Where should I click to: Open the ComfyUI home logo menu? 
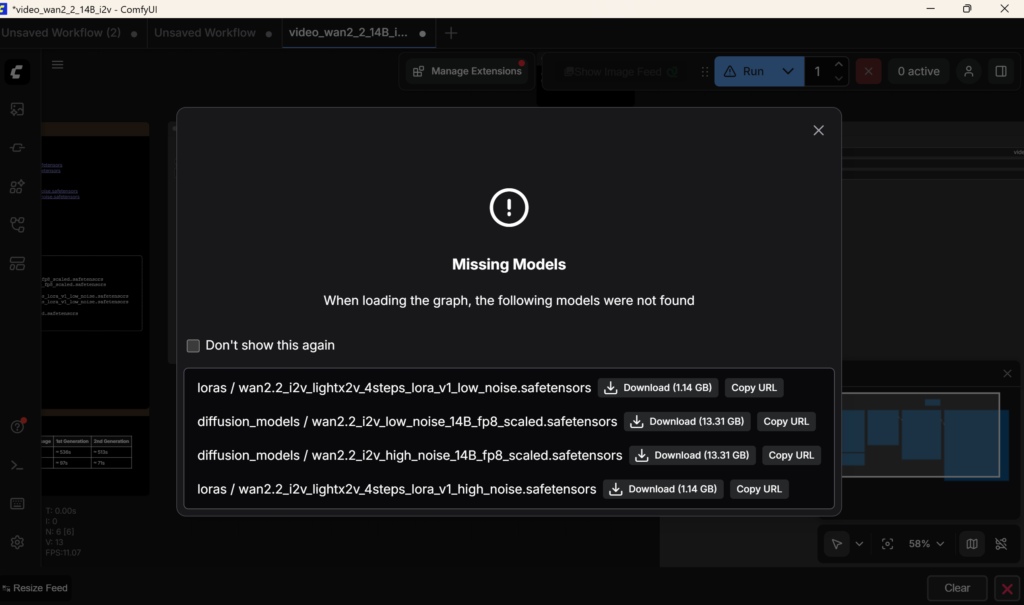tap(17, 71)
